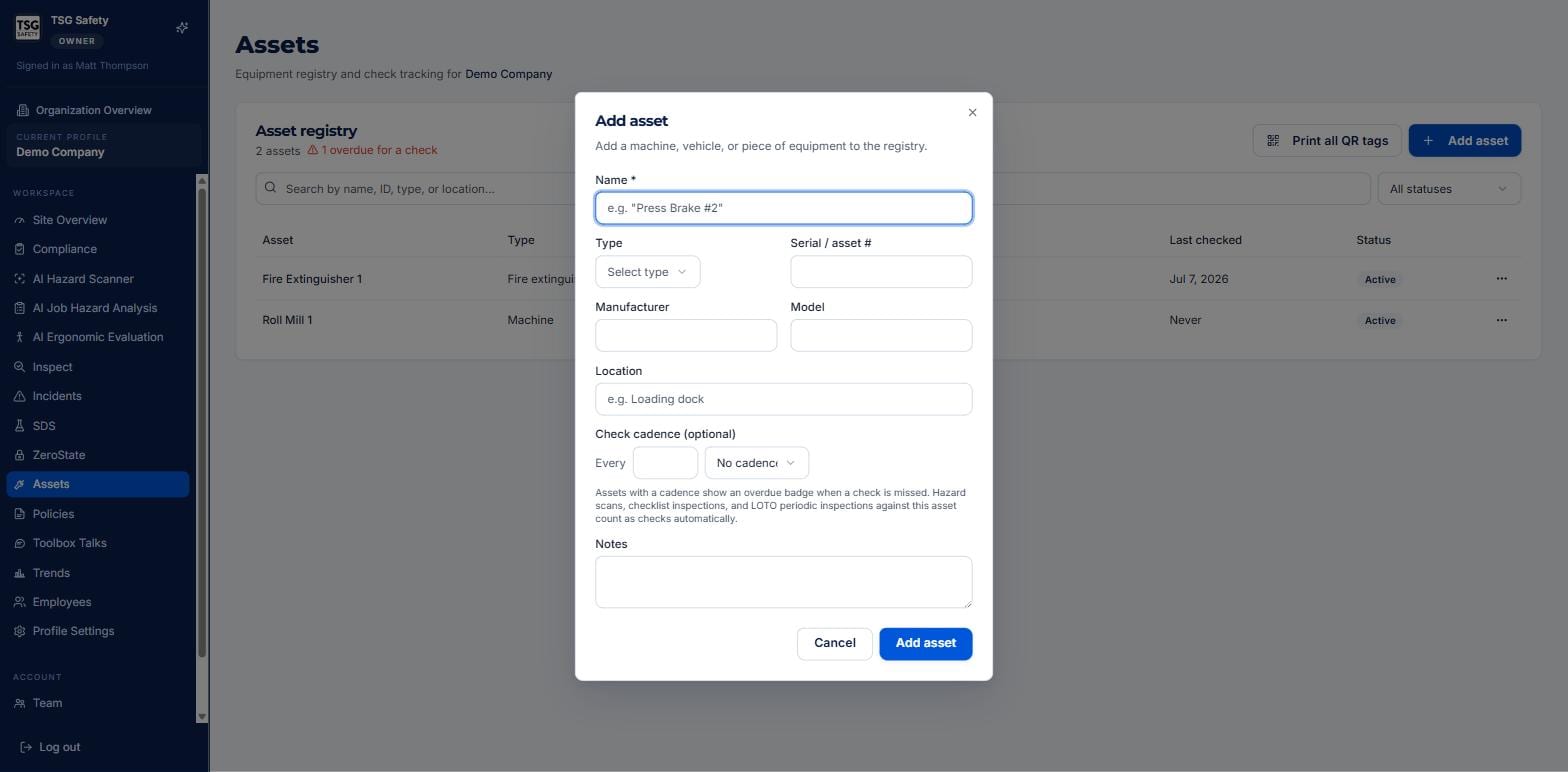Screen dimensions: 1568x772
Task: Click the Employees people icon
Action: 19,602
